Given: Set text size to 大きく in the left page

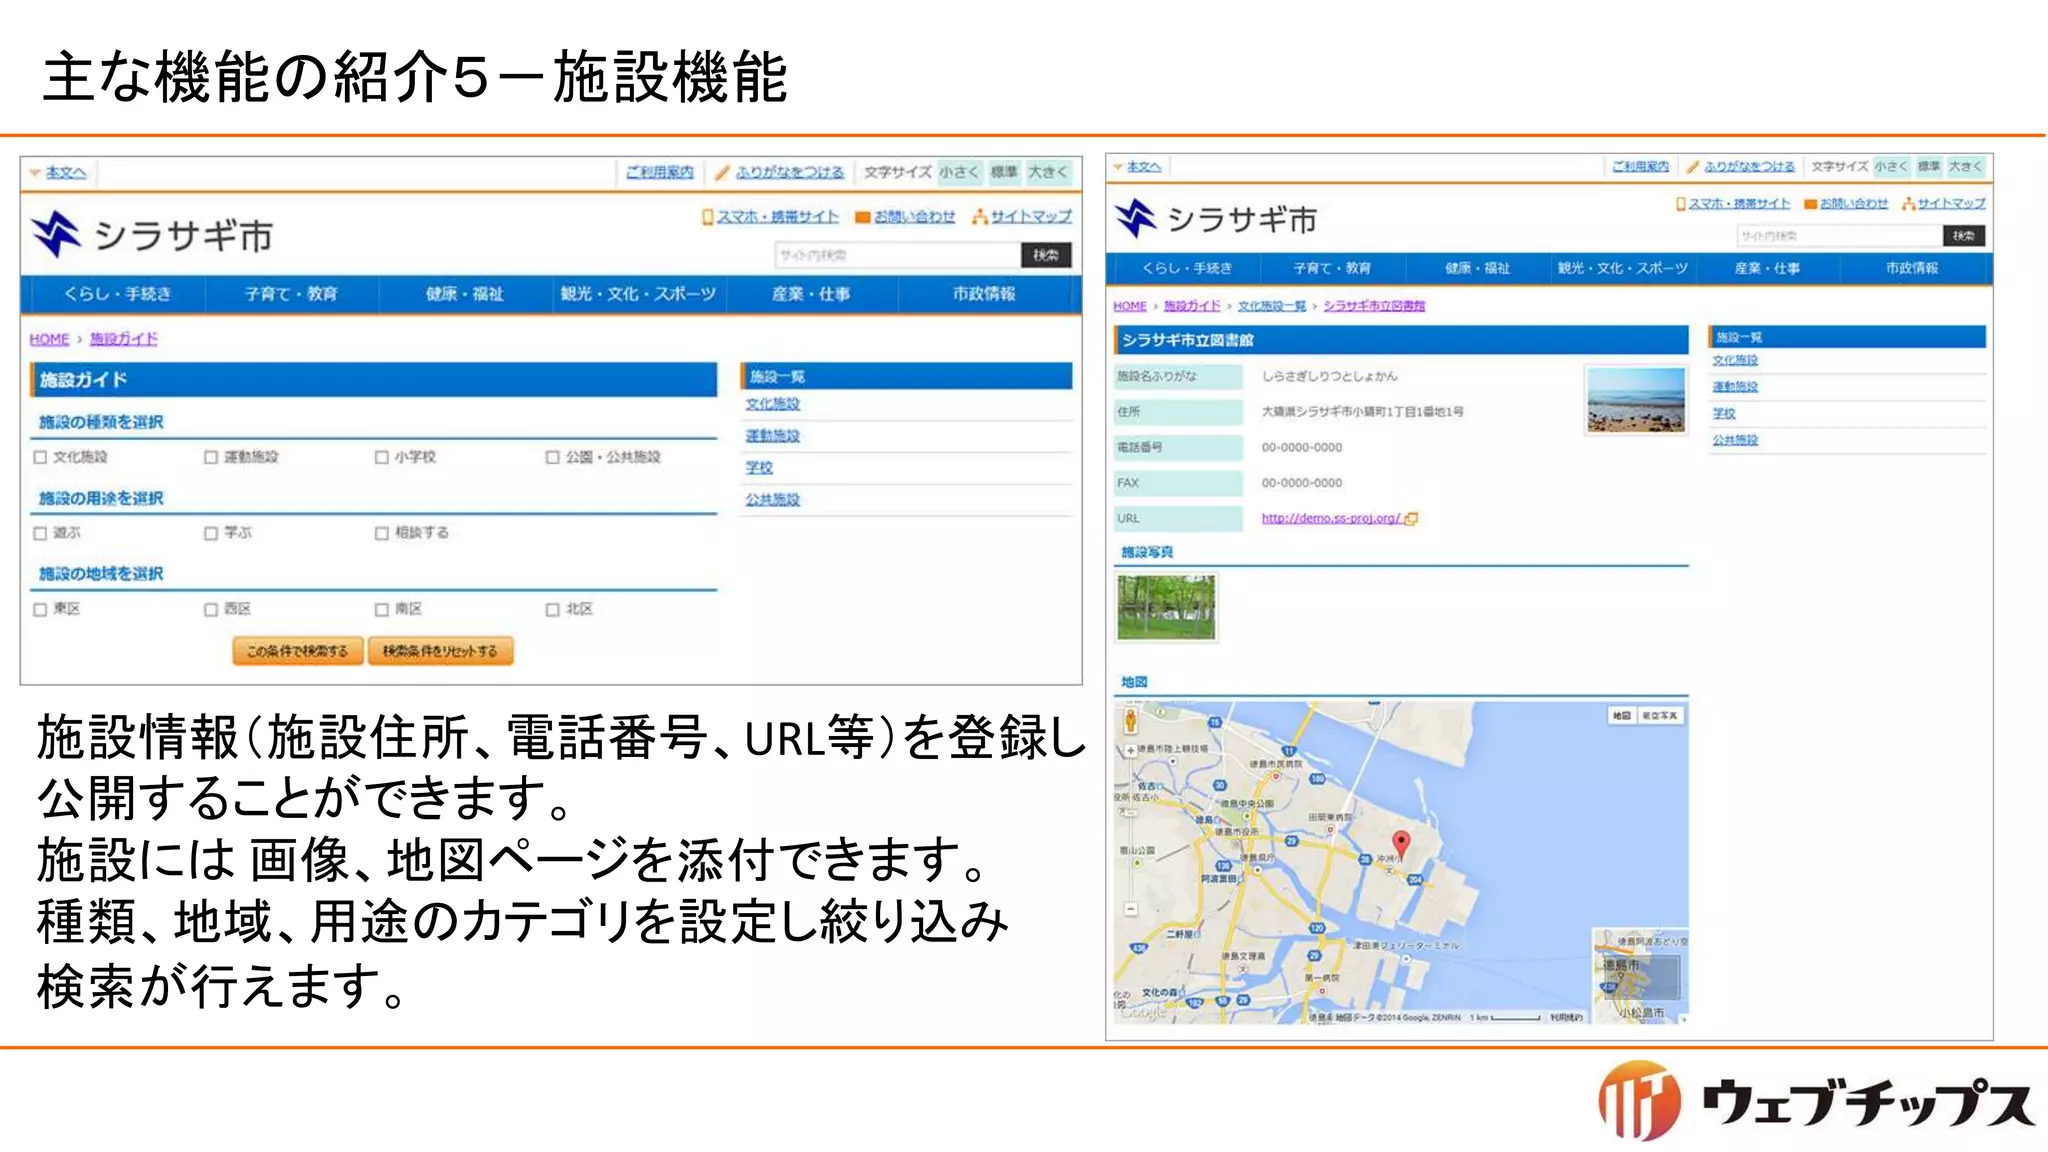Looking at the screenshot, I should tap(1048, 172).
